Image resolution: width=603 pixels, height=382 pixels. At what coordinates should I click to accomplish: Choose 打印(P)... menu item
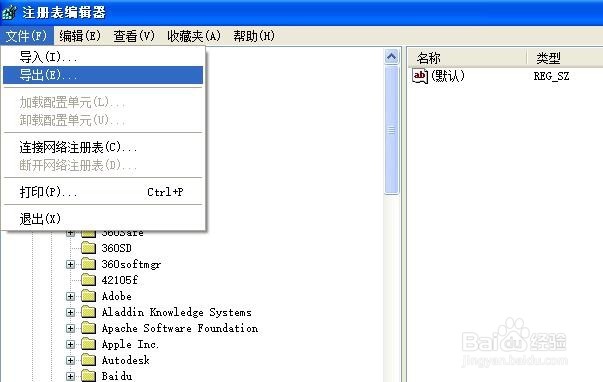[x=103, y=192]
